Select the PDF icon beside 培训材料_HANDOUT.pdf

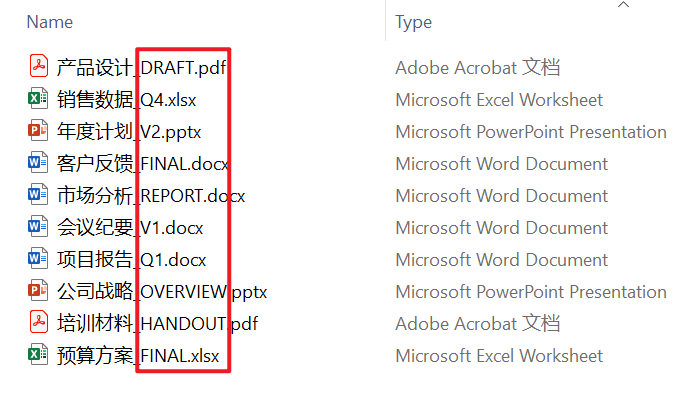(x=39, y=323)
